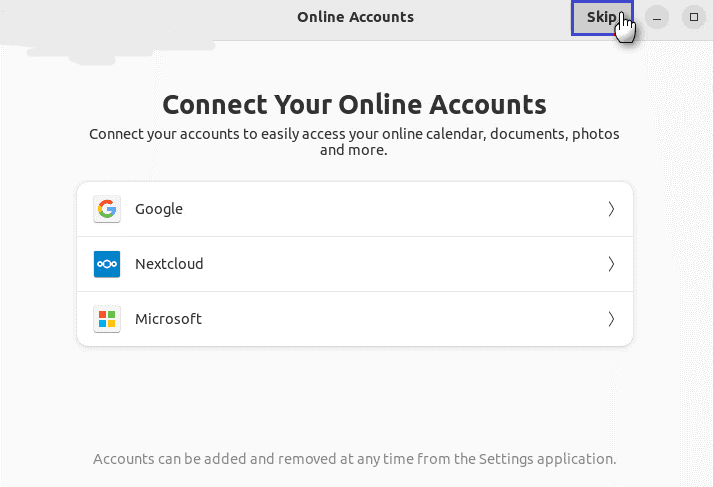Expand the Nextcloud account chevron arrow
Screen dimensions: 713x487
pos(610,264)
